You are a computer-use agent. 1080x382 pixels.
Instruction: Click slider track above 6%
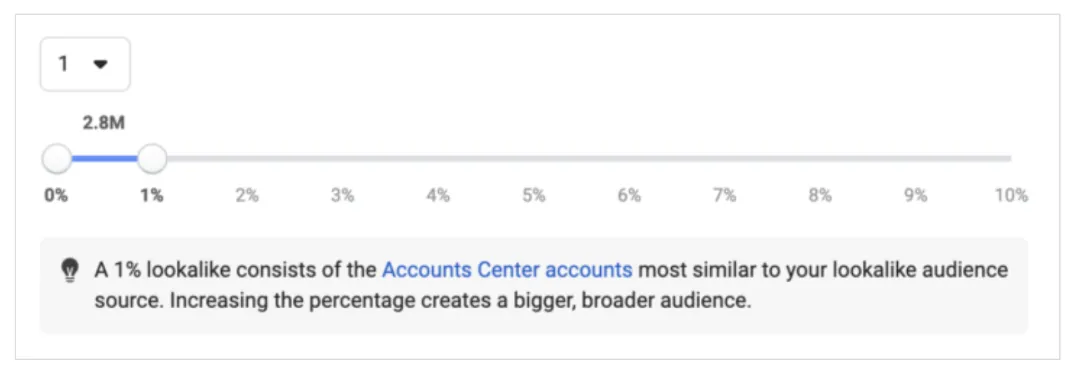629,158
